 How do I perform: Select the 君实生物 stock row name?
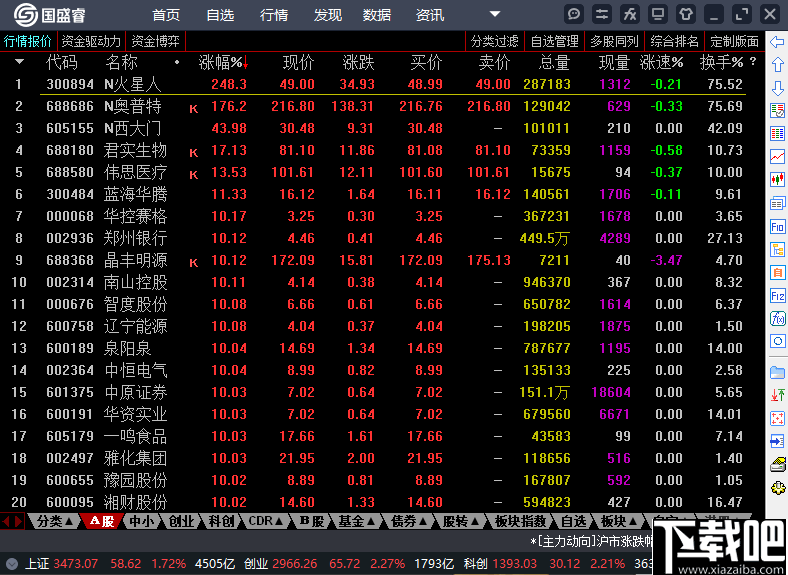pyautogui.click(x=135, y=150)
